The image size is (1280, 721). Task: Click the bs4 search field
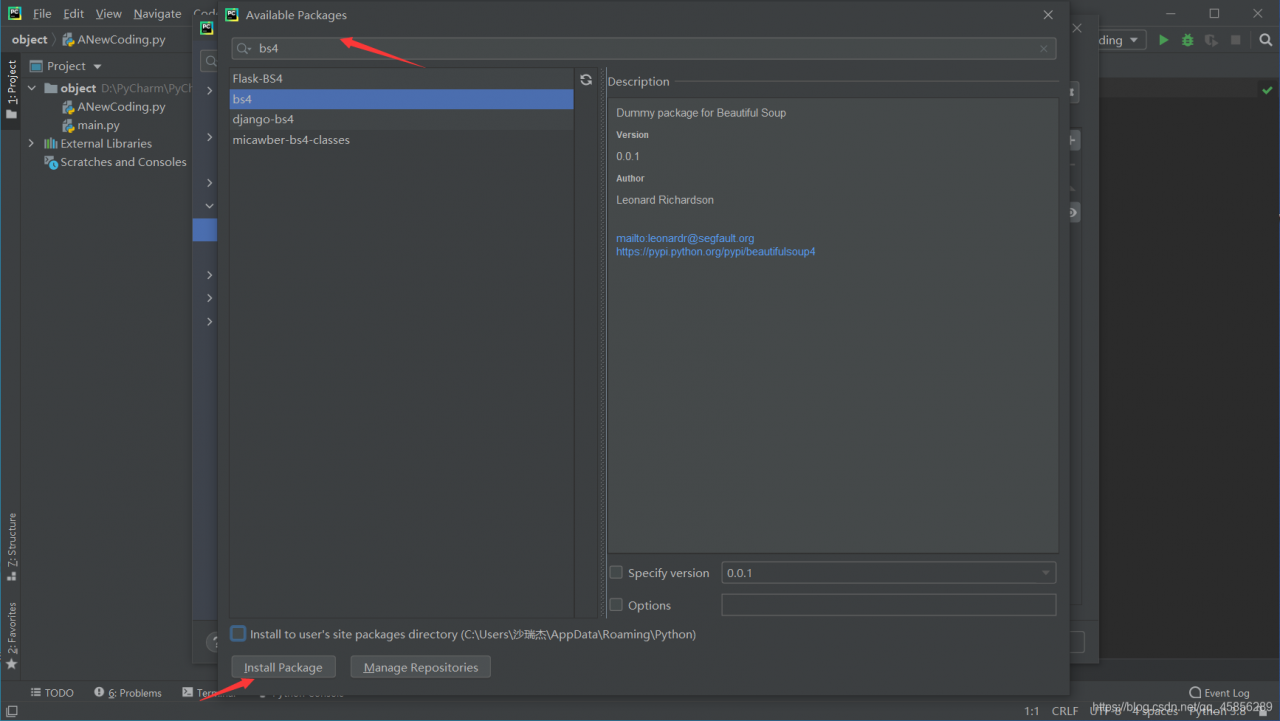click(x=644, y=48)
